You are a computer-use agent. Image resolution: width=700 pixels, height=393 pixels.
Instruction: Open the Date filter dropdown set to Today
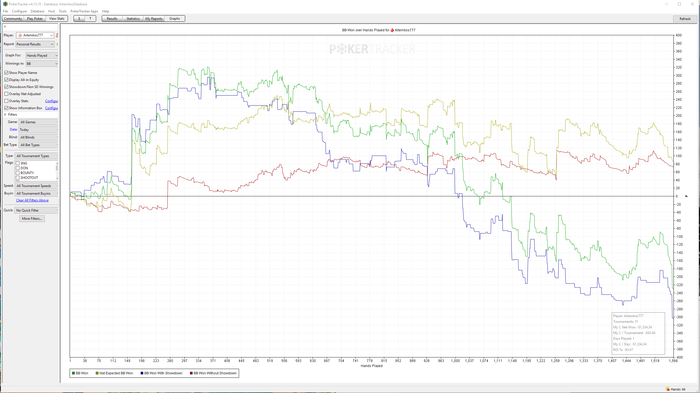pos(38,130)
